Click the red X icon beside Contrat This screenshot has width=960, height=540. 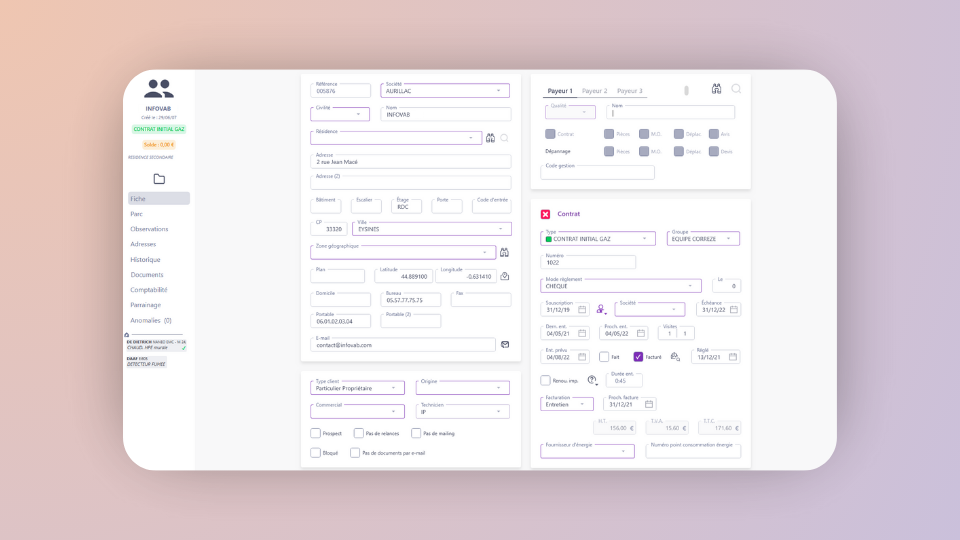545,214
